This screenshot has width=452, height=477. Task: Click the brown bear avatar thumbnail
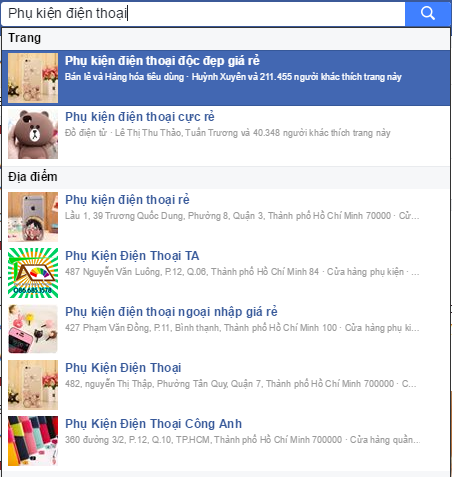[33, 134]
